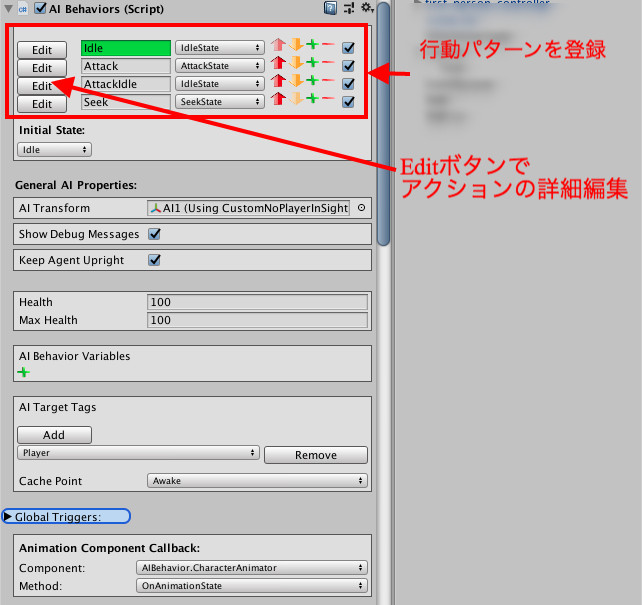Open component gear settings menu

(367, 8)
